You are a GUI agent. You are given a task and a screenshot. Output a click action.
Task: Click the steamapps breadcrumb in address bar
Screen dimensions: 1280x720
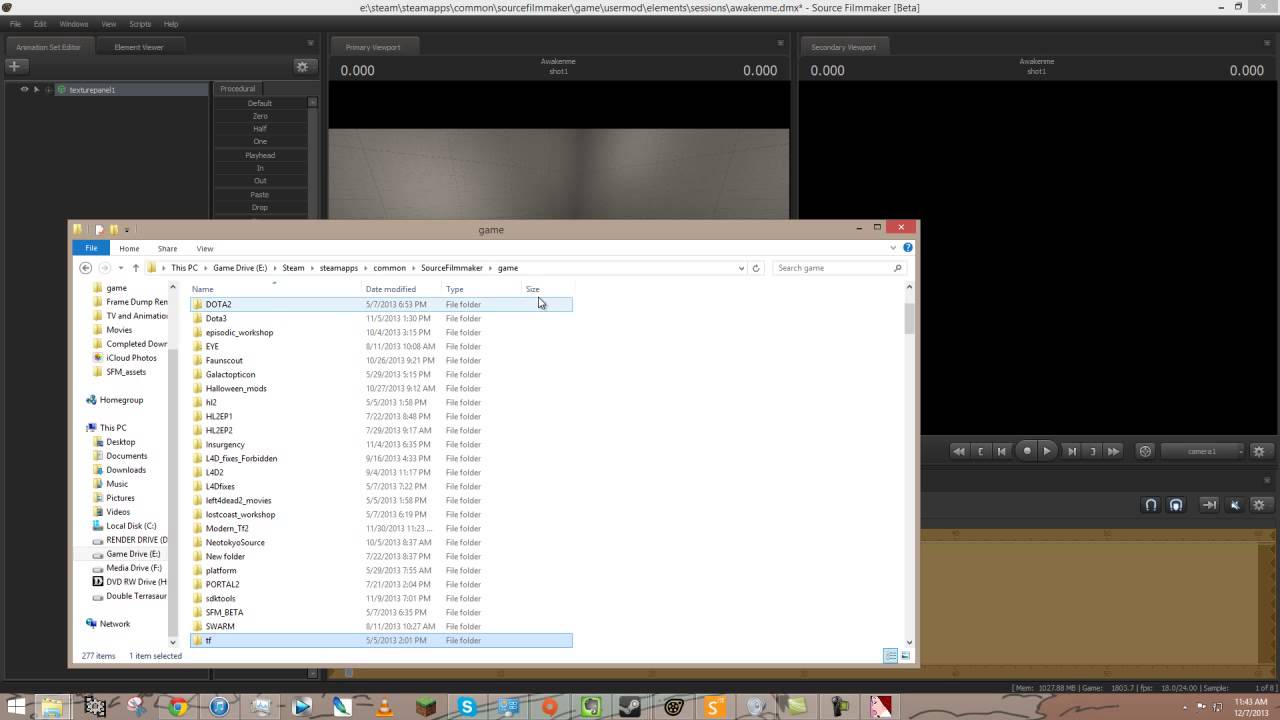point(339,268)
